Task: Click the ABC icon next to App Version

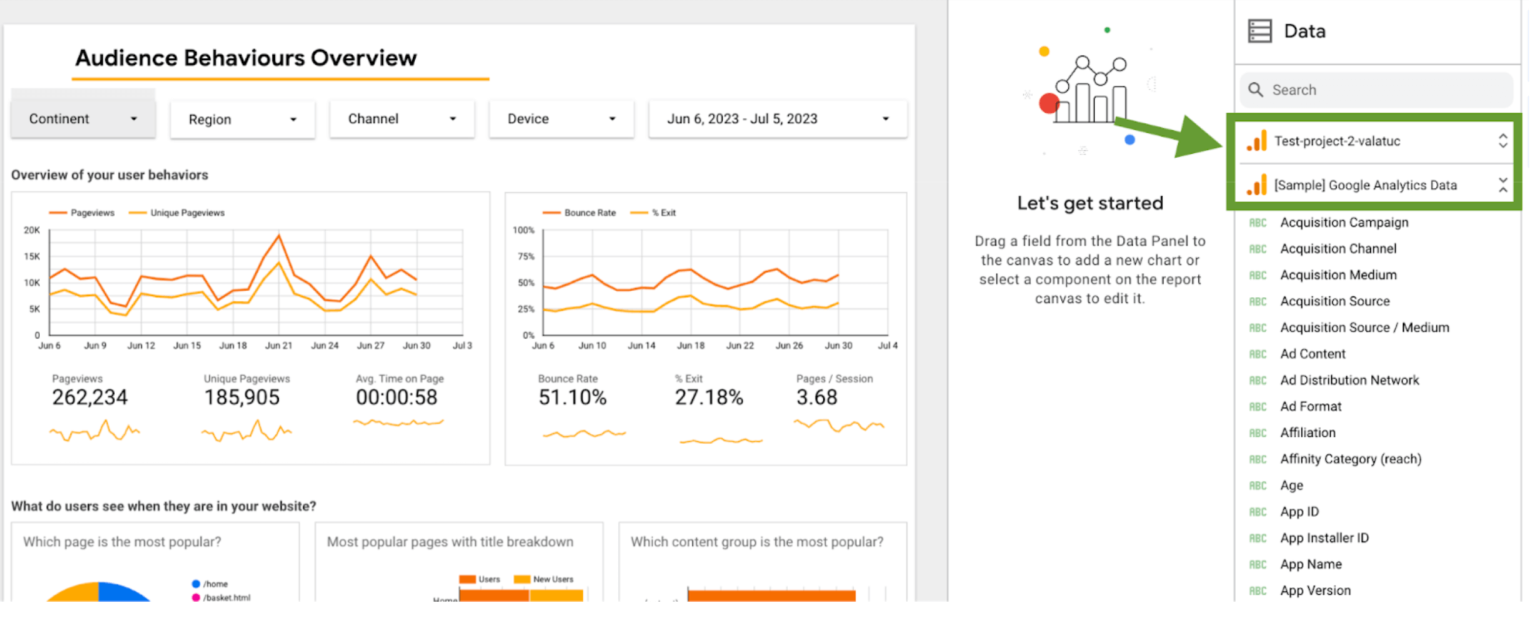Action: coord(1257,590)
